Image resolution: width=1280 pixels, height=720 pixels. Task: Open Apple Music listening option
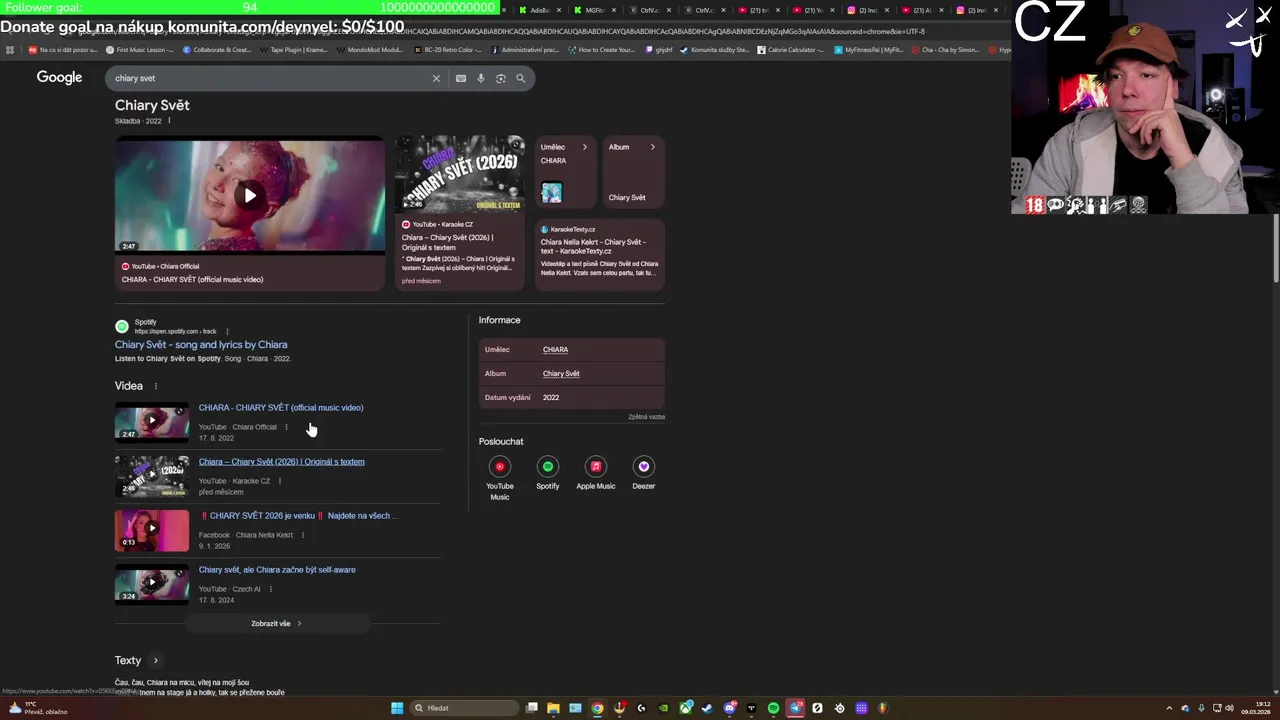point(596,474)
